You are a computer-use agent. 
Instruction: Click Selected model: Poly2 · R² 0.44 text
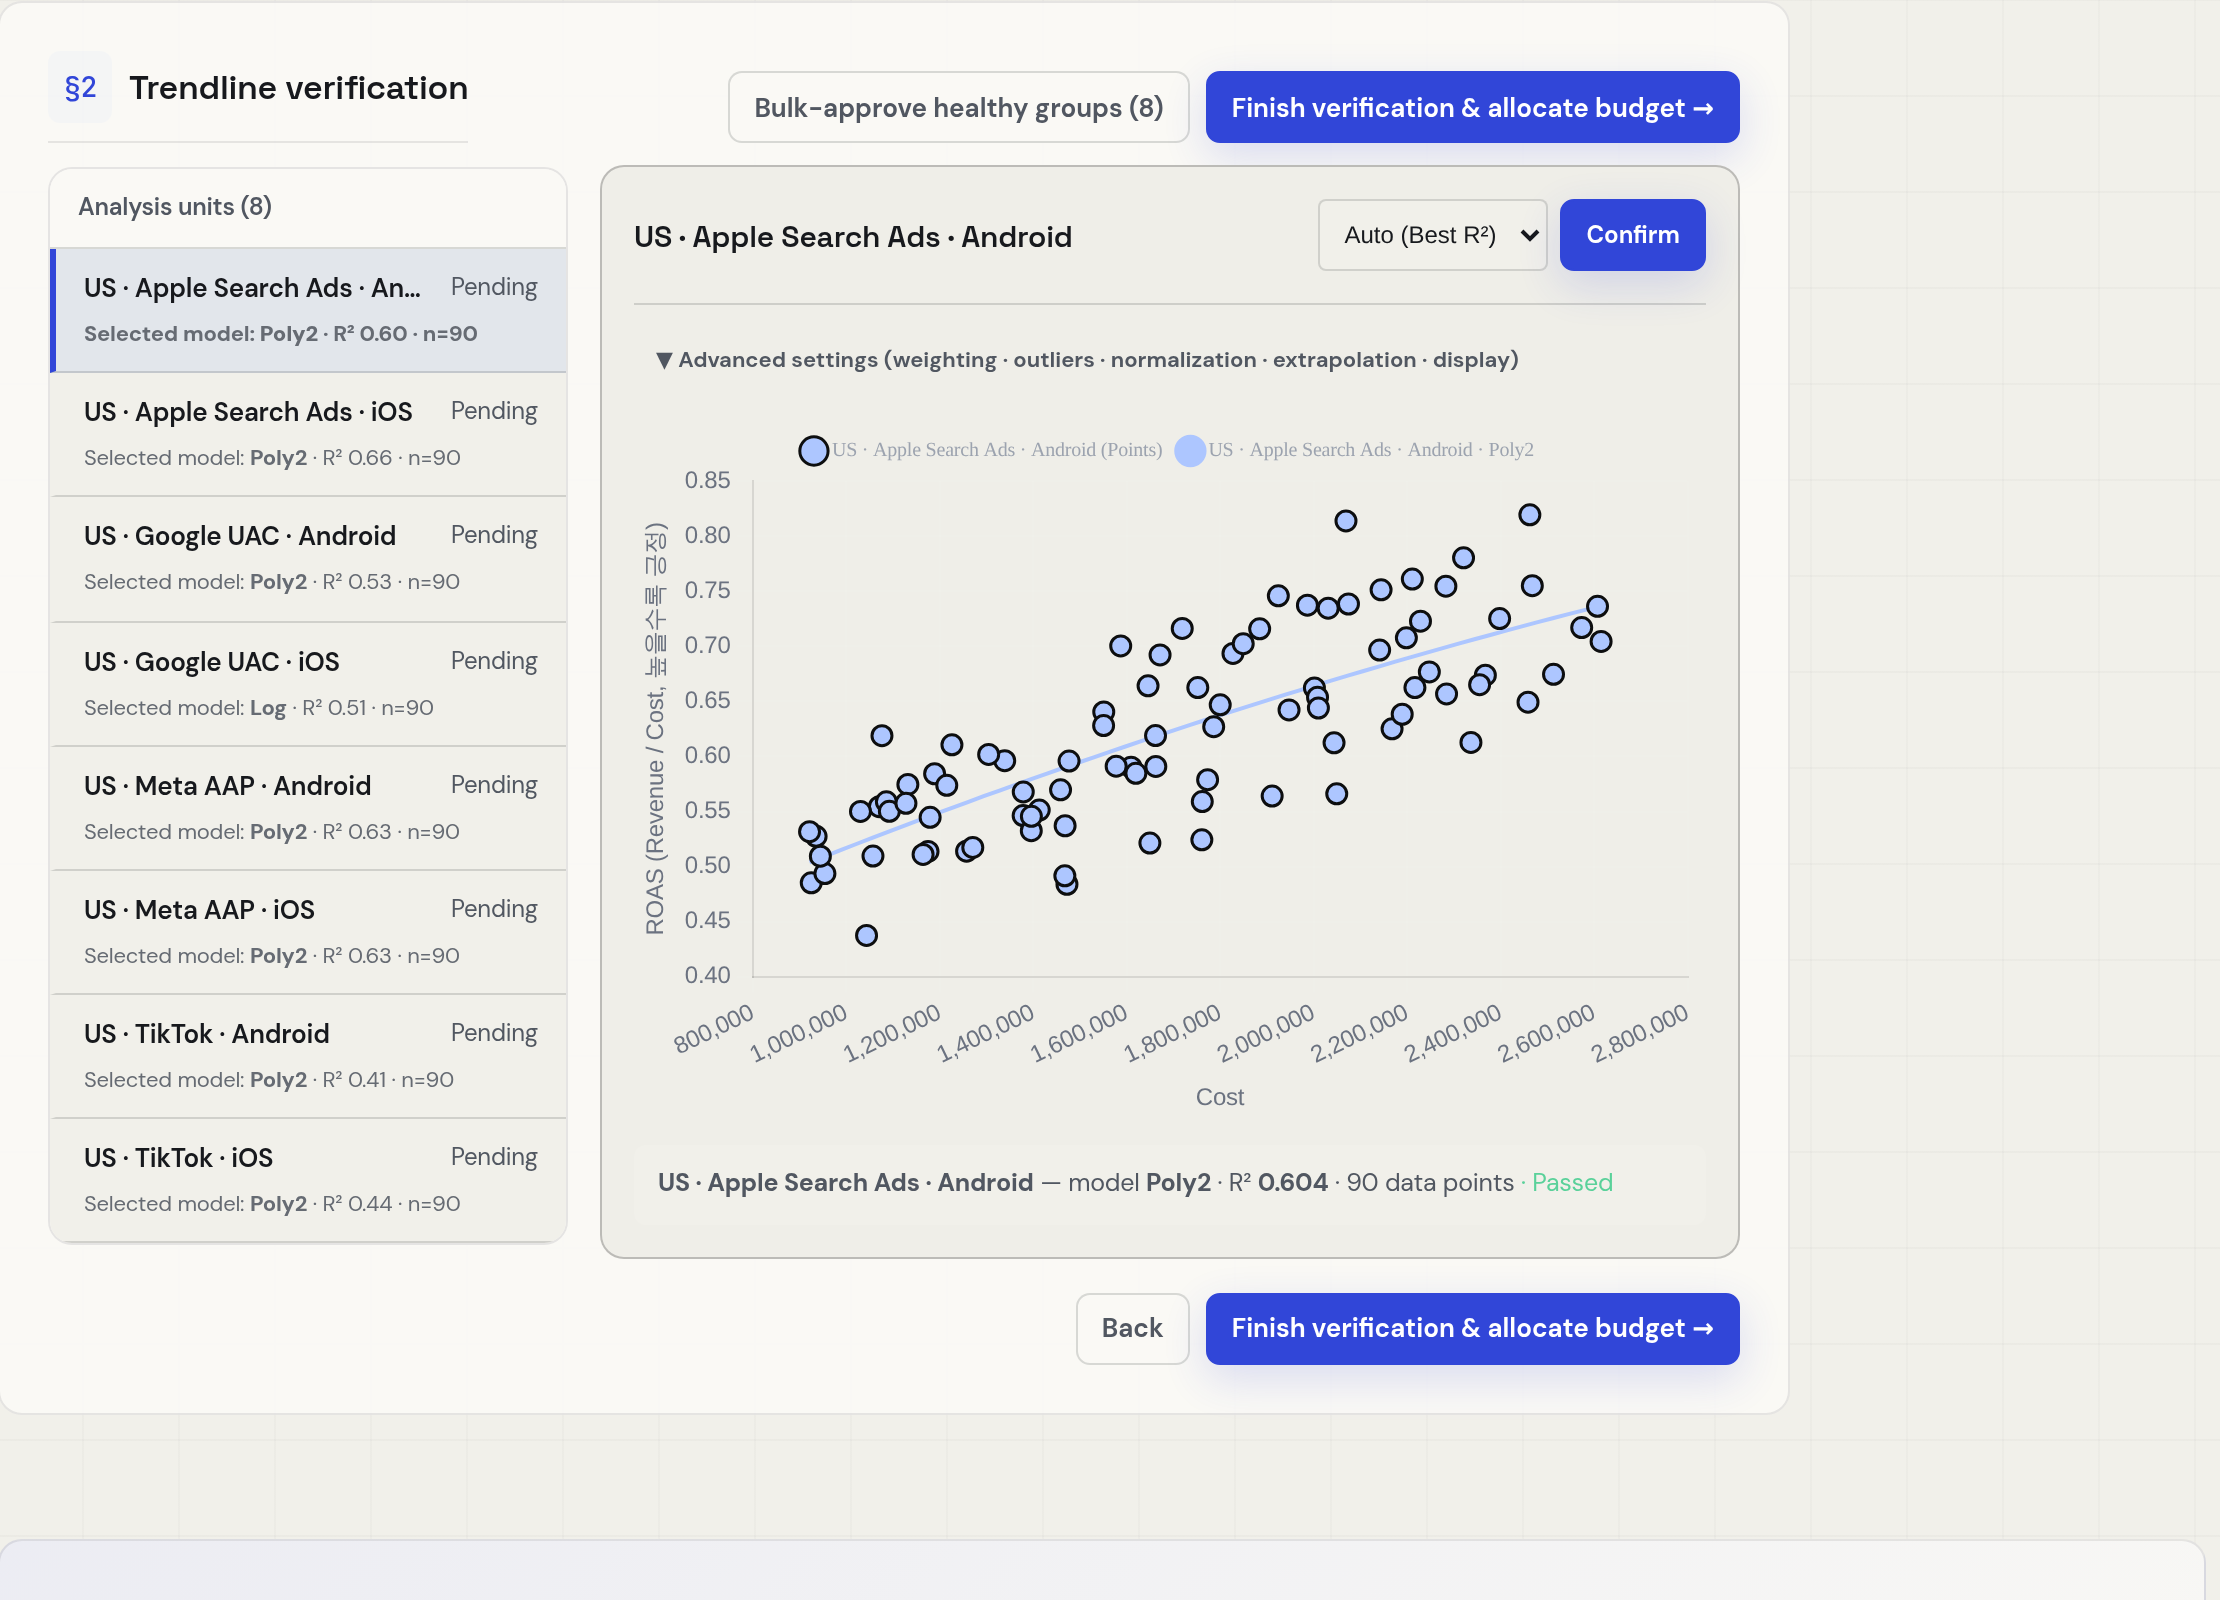pos(272,1204)
